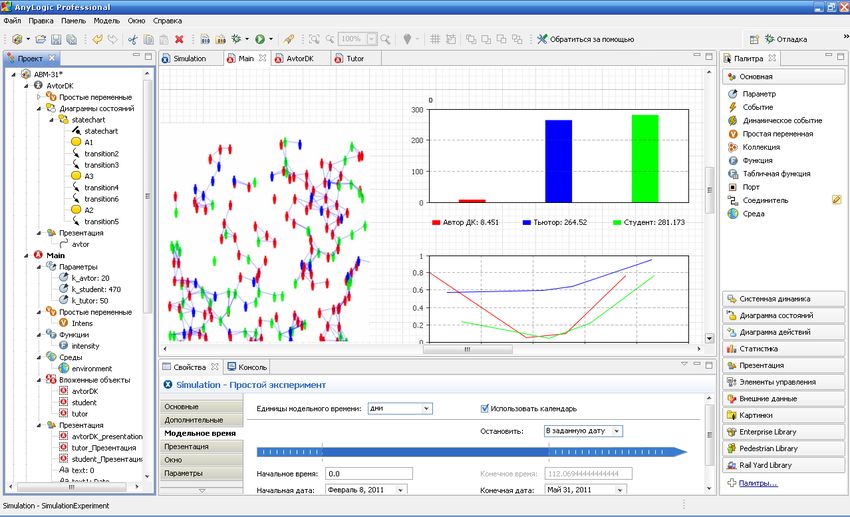Open the Остановить dropdown list
Screen dimensions: 850x517
(583, 431)
